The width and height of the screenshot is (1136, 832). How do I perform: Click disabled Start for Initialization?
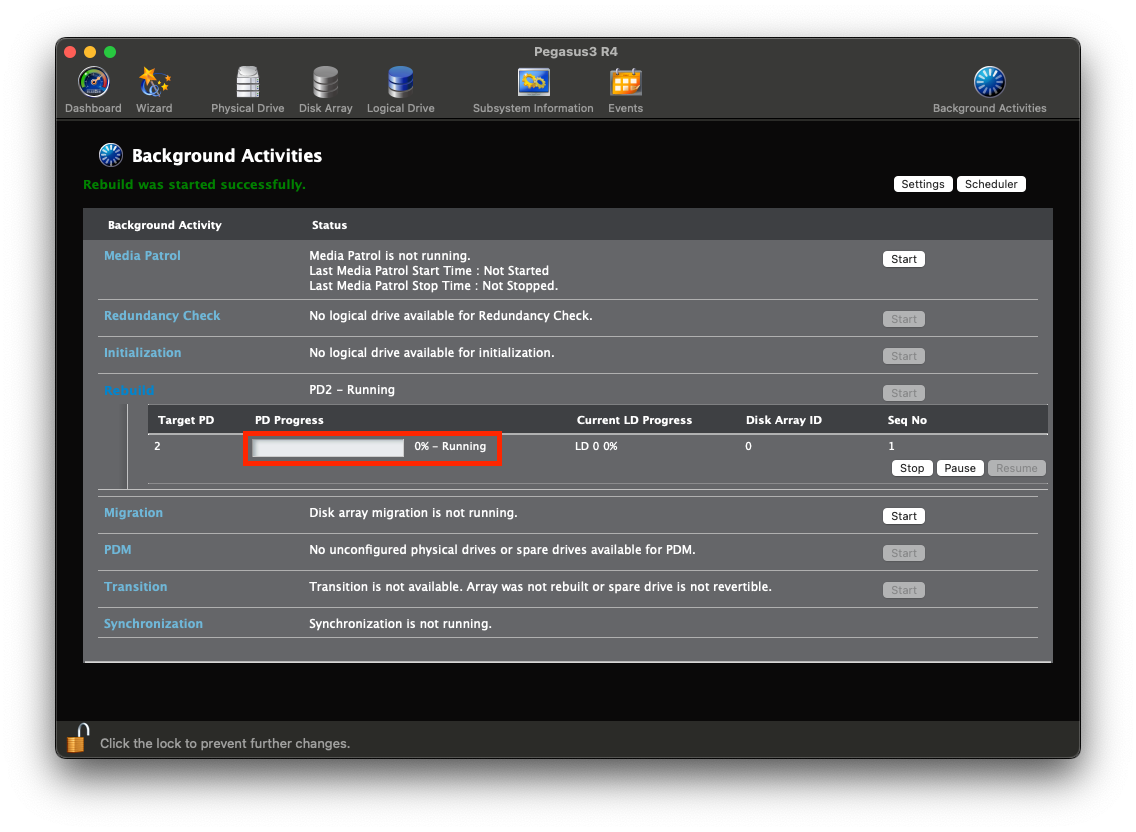tap(903, 356)
